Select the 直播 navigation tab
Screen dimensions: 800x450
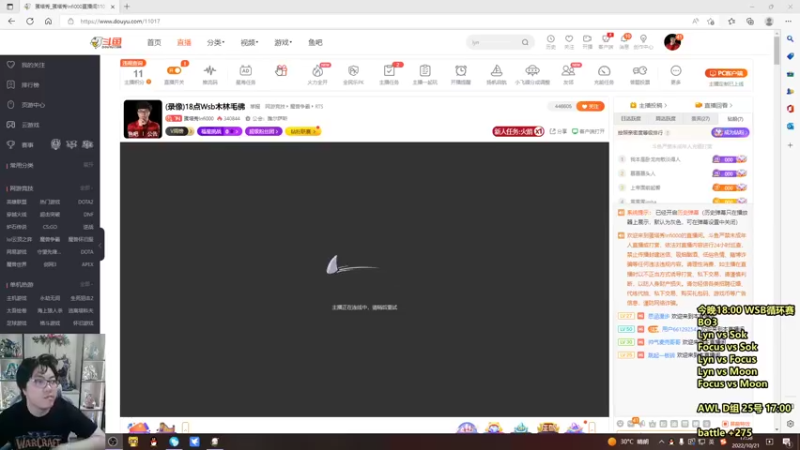184,42
